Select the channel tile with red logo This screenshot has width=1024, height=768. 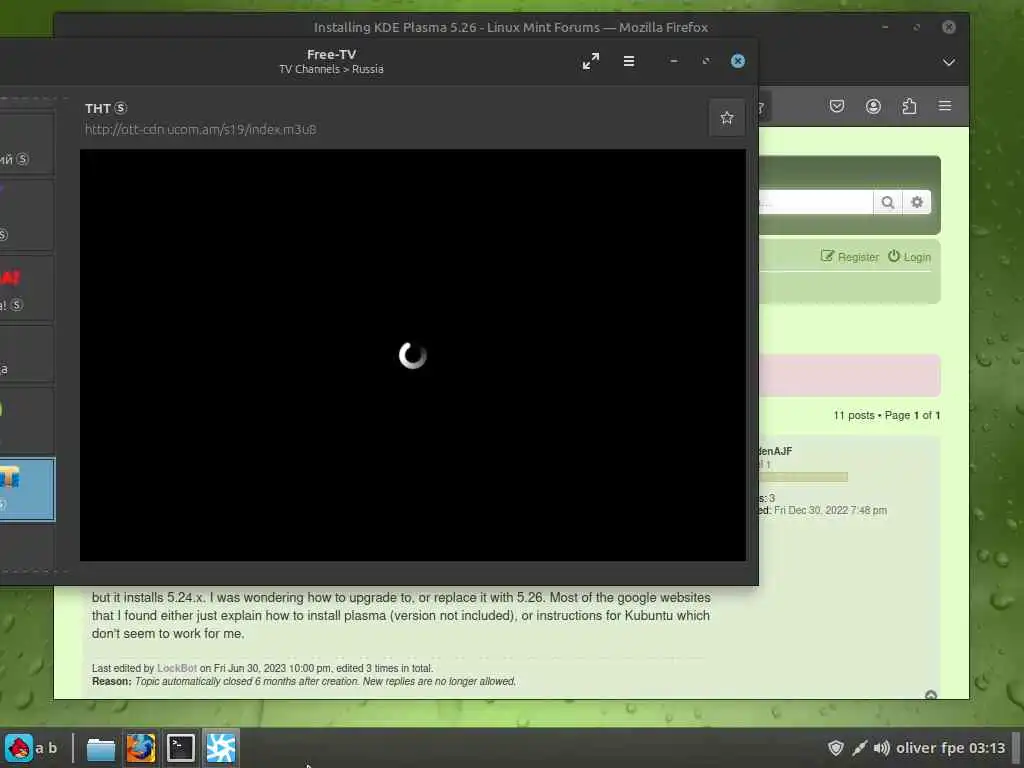[x=27, y=289]
